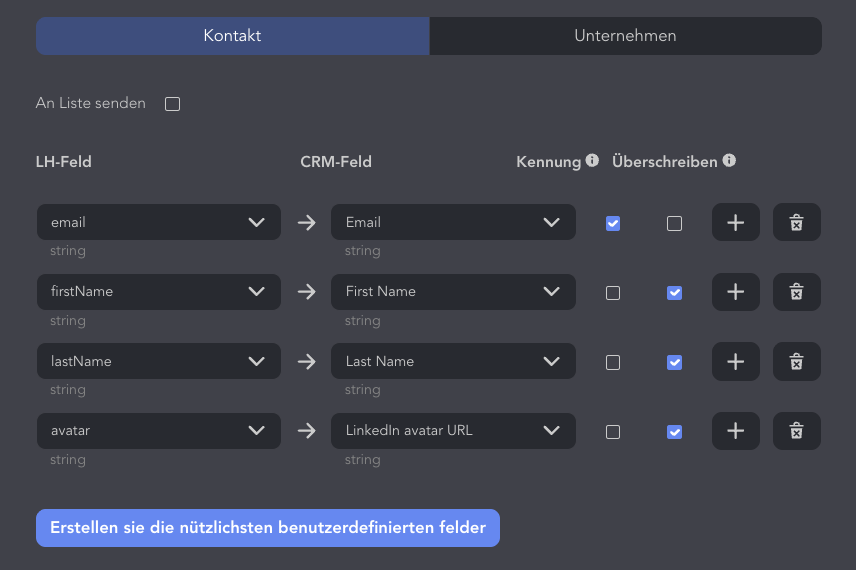Check Kennung for the lastName row
The image size is (856, 570).
point(613,363)
